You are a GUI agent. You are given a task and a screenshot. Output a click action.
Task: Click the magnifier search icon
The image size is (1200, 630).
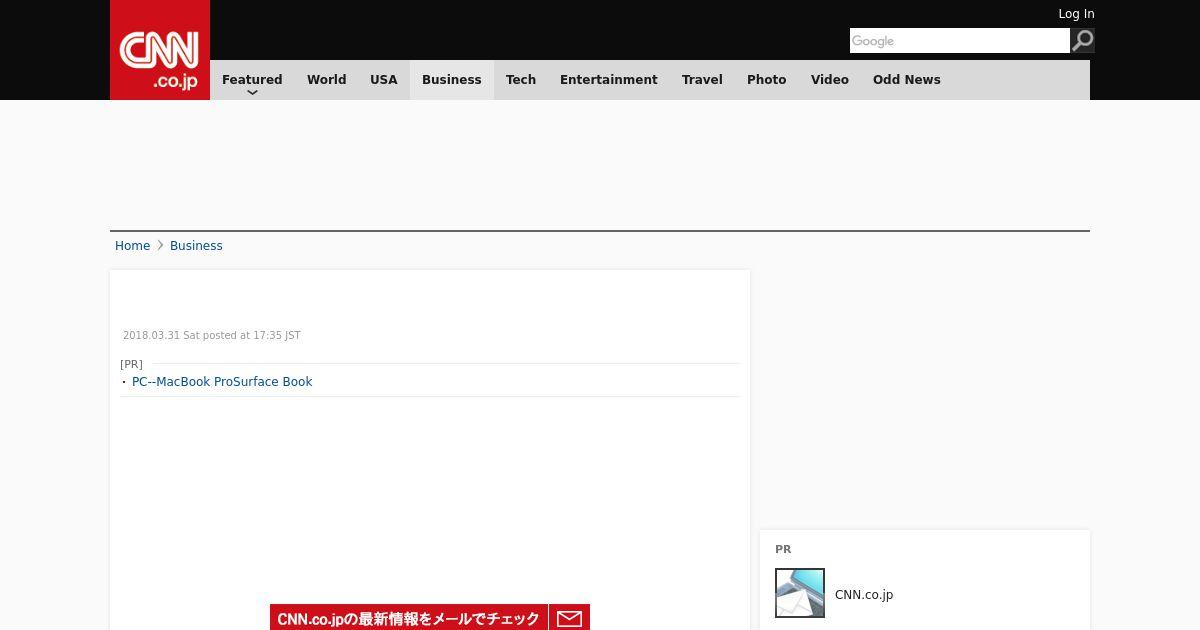point(1082,40)
